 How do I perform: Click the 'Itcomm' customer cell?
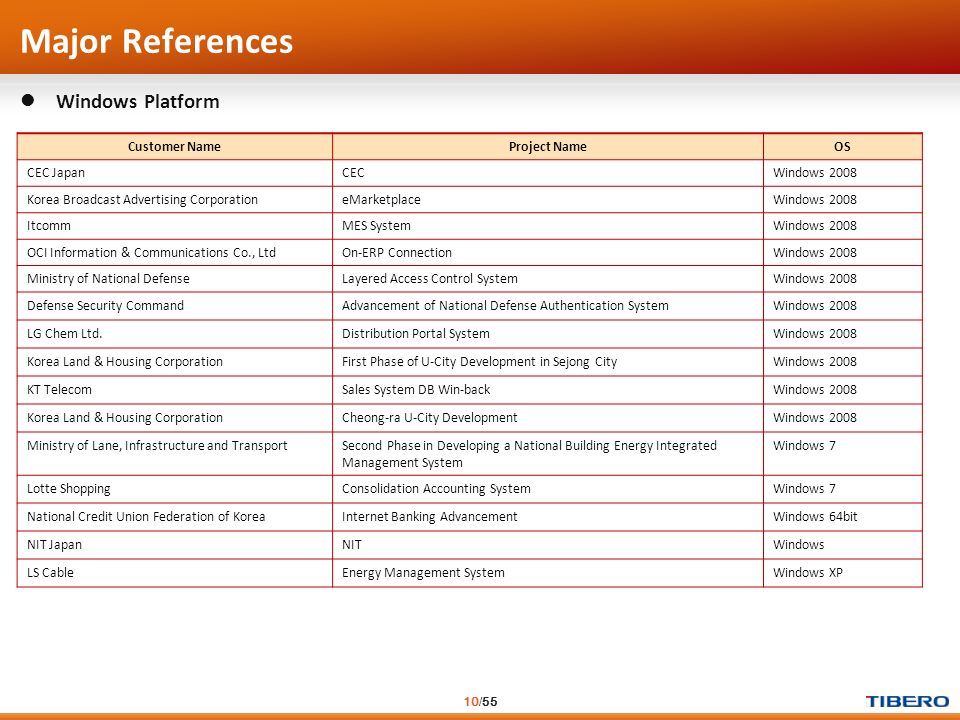(174, 226)
